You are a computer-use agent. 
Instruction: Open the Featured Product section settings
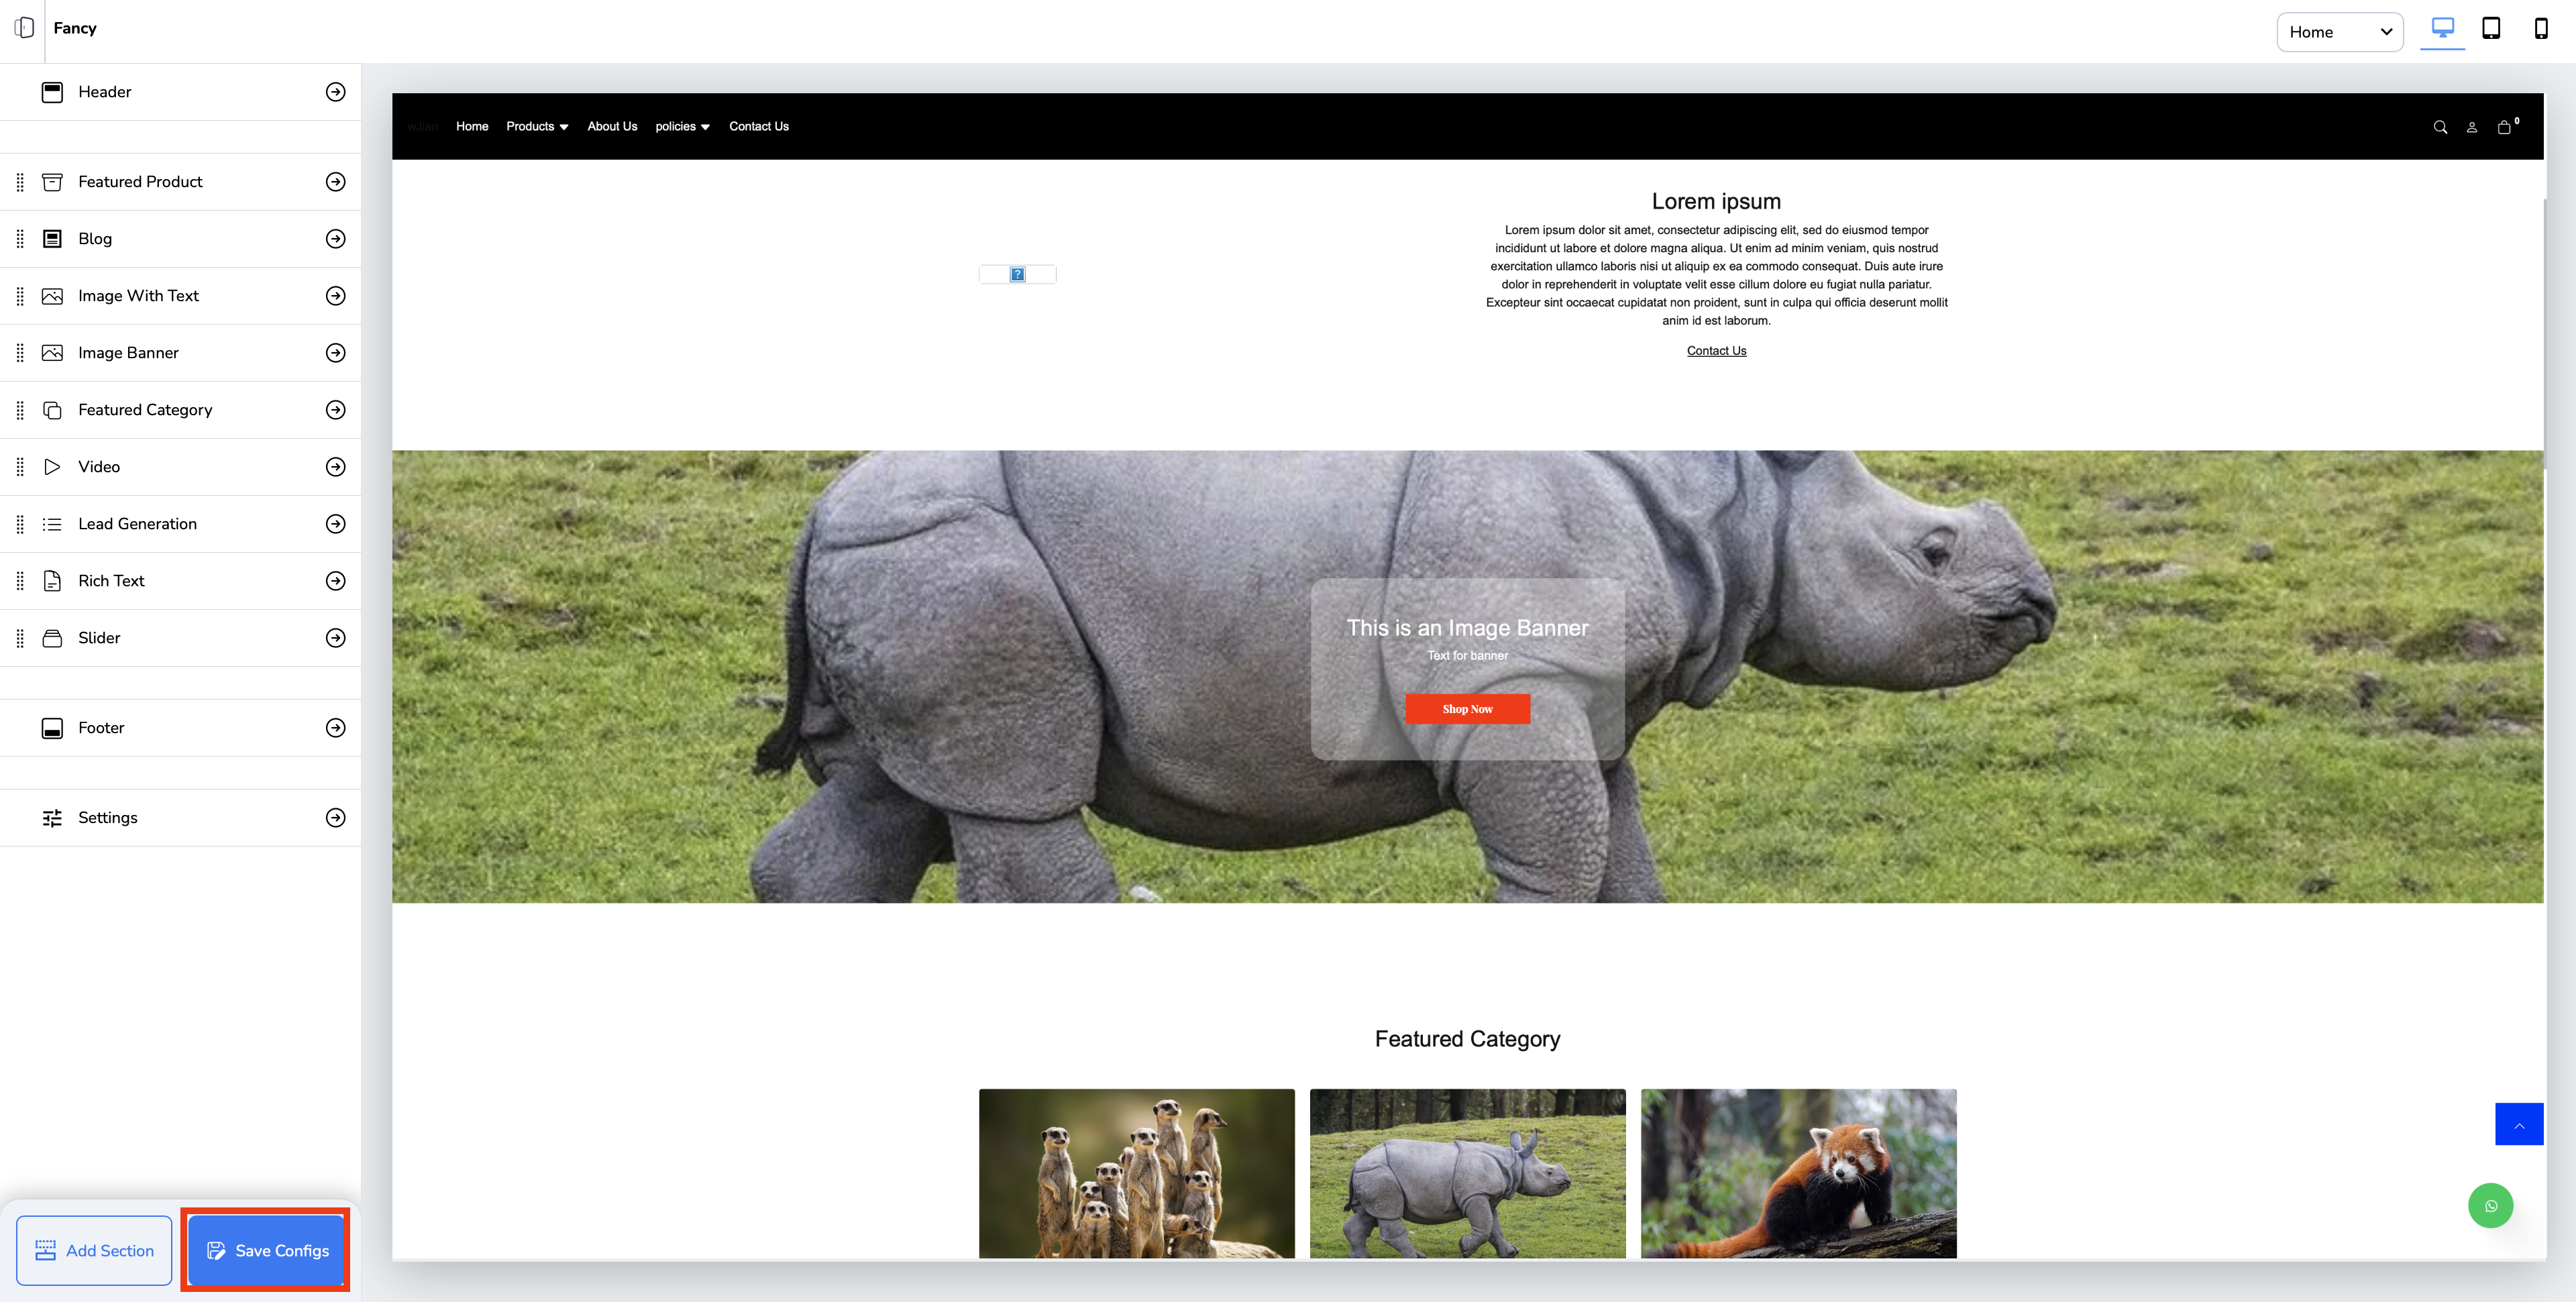pos(336,182)
